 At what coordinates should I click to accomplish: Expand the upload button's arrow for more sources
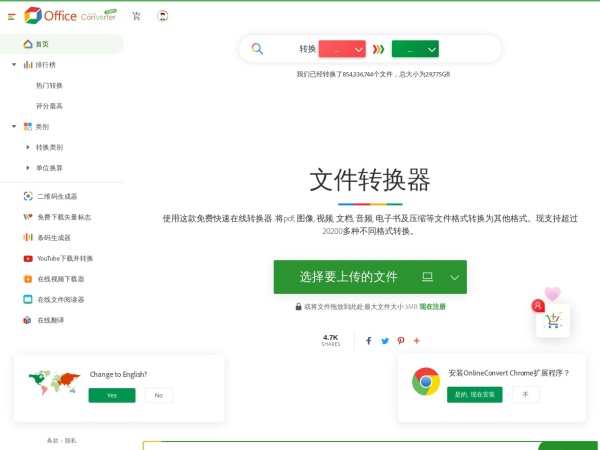coord(455,277)
